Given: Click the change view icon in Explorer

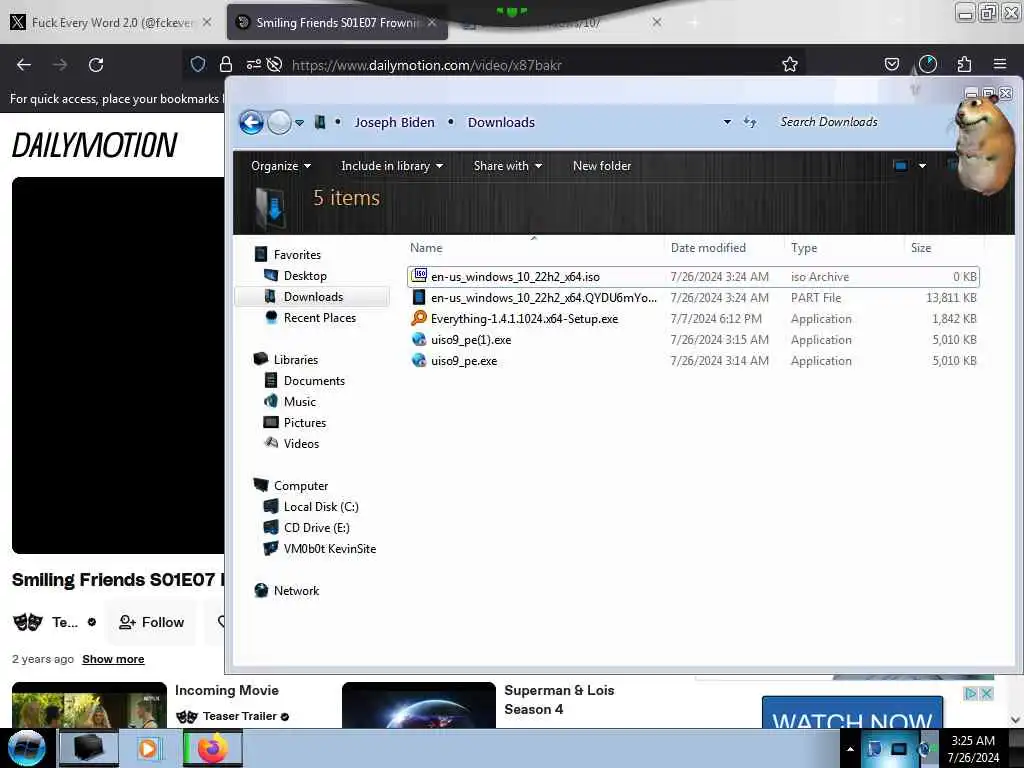Looking at the screenshot, I should 900,166.
